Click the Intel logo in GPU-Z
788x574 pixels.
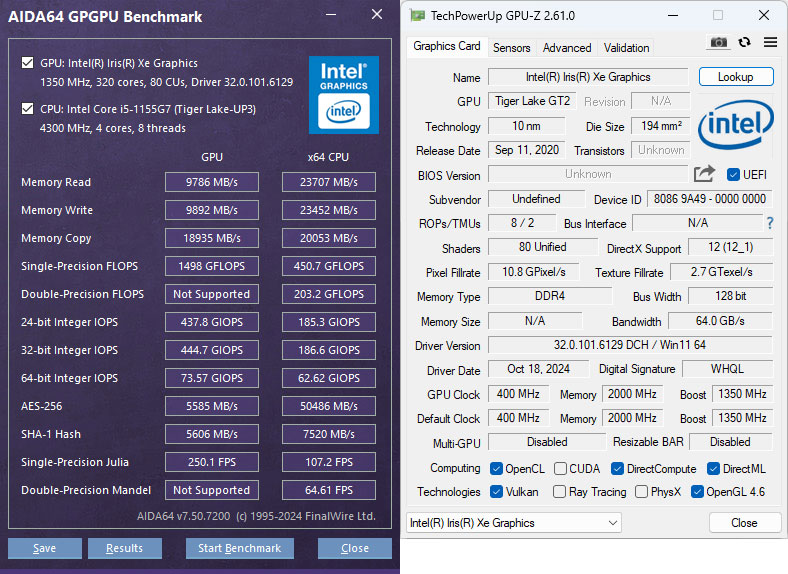click(735, 127)
